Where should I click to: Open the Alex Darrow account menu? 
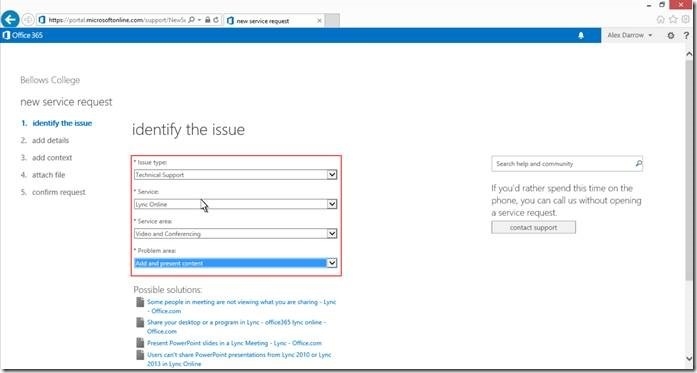pos(630,35)
